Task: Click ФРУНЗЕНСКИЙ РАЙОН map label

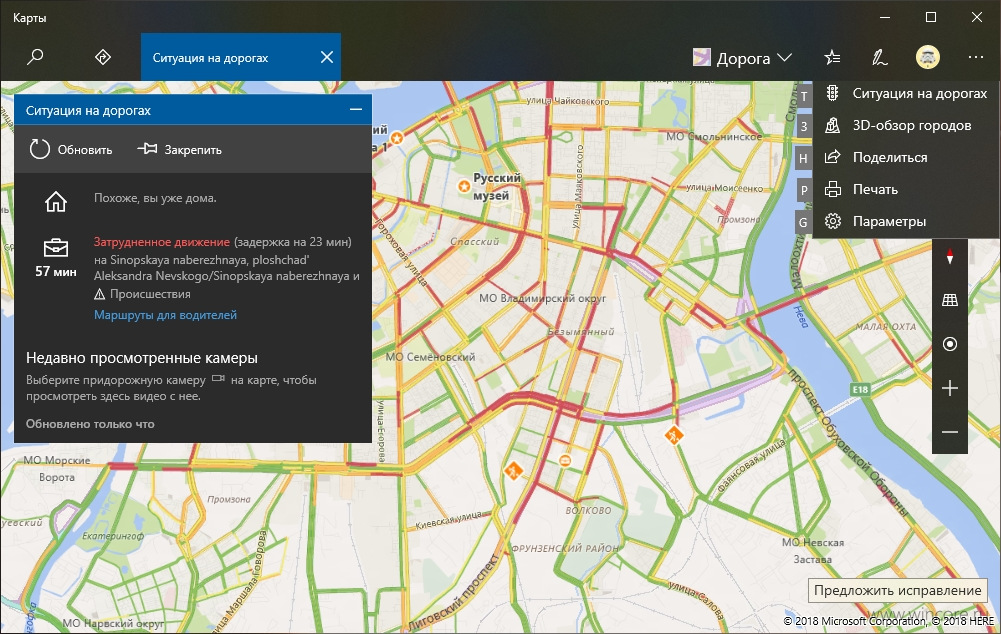Action: 565,548
